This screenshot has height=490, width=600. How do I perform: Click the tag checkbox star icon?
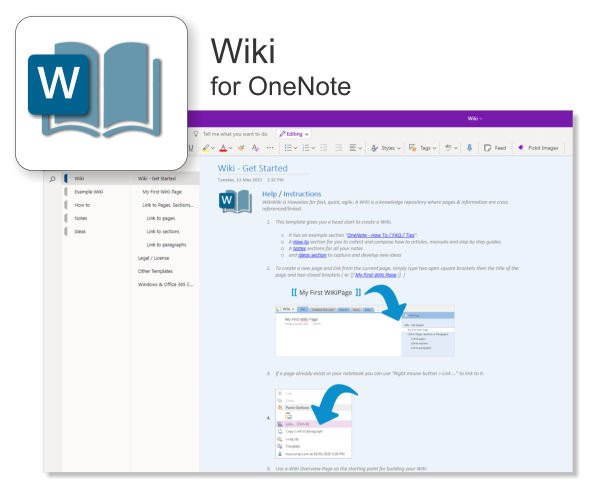412,148
